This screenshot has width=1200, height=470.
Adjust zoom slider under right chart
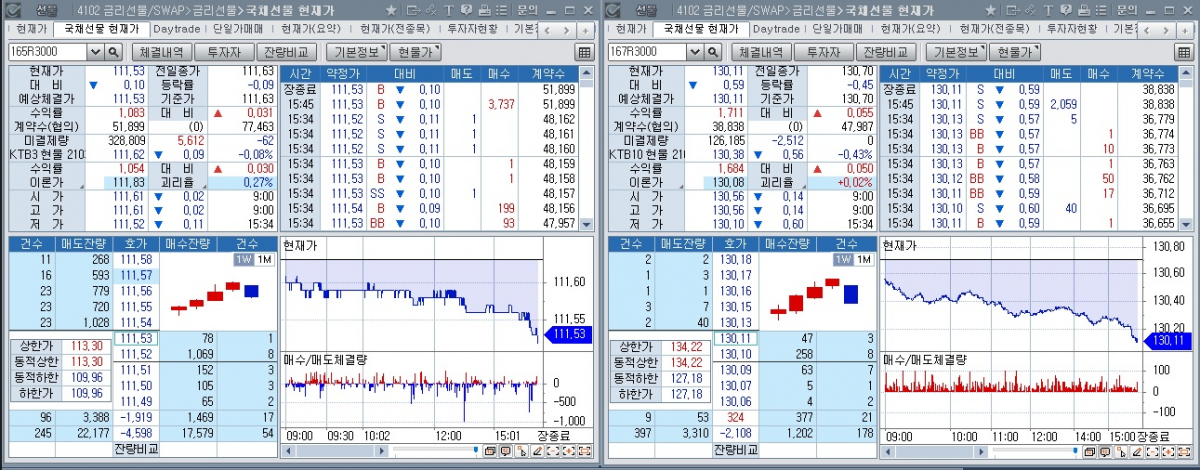pos(1075,450)
